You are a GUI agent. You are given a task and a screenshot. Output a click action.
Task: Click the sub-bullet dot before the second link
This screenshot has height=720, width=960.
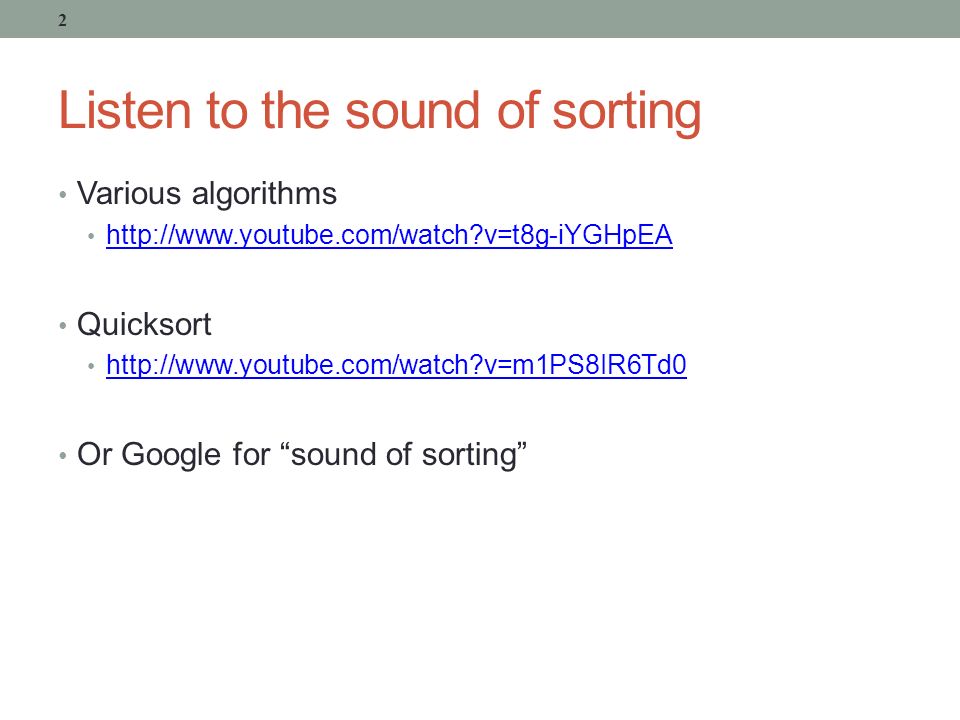(91, 366)
